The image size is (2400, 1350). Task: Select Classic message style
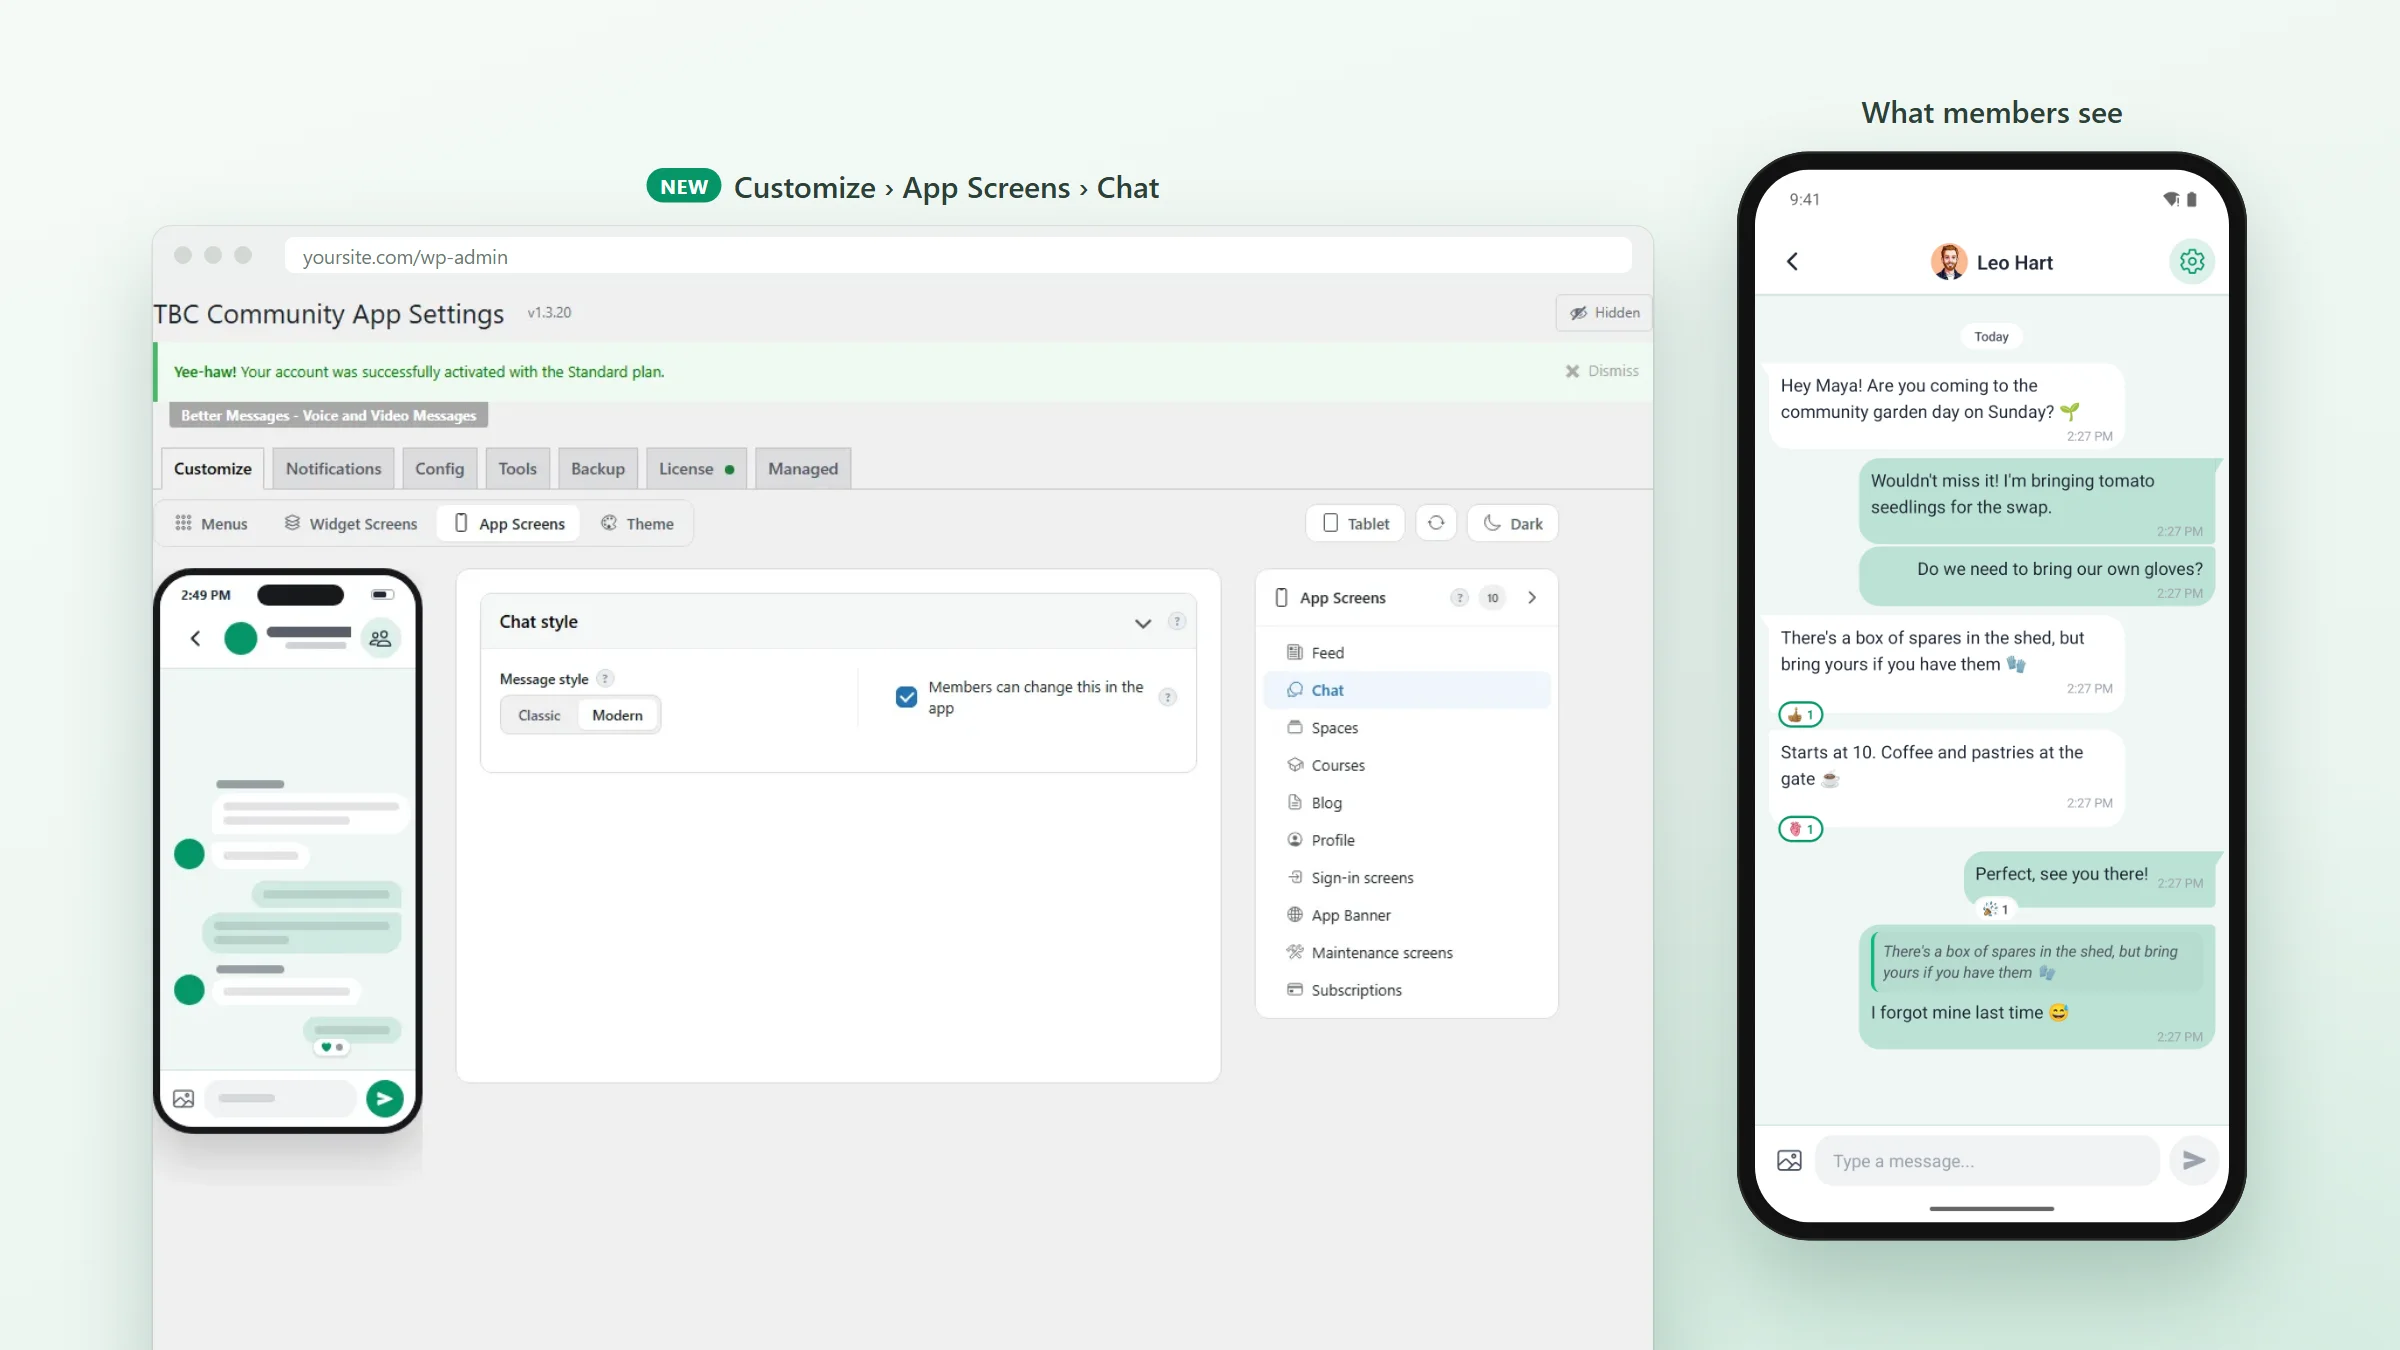[539, 715]
